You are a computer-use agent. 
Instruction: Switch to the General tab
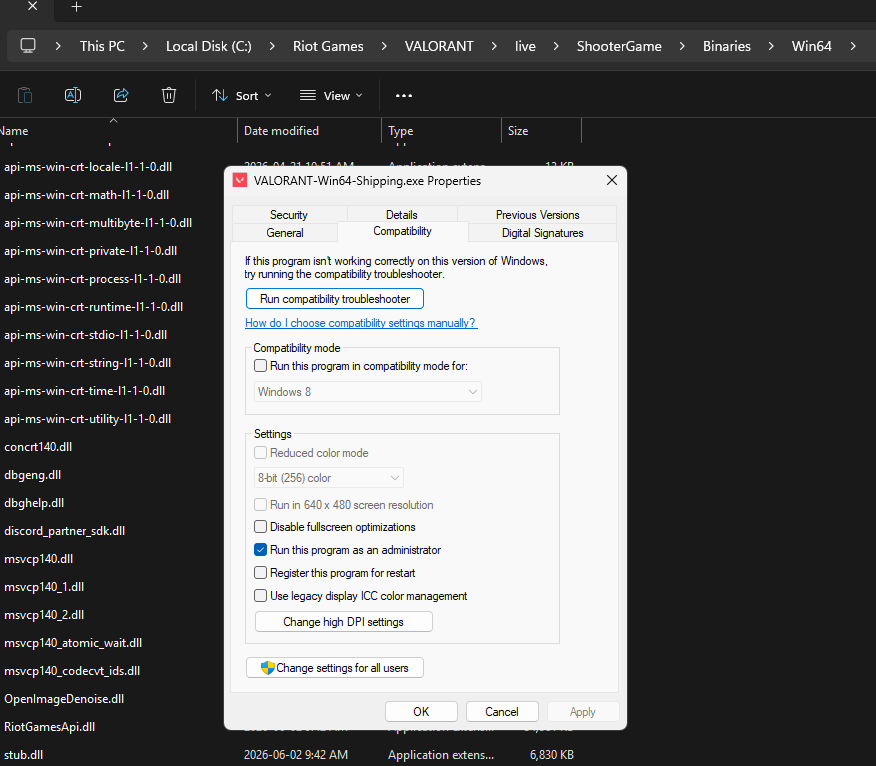[x=285, y=232]
